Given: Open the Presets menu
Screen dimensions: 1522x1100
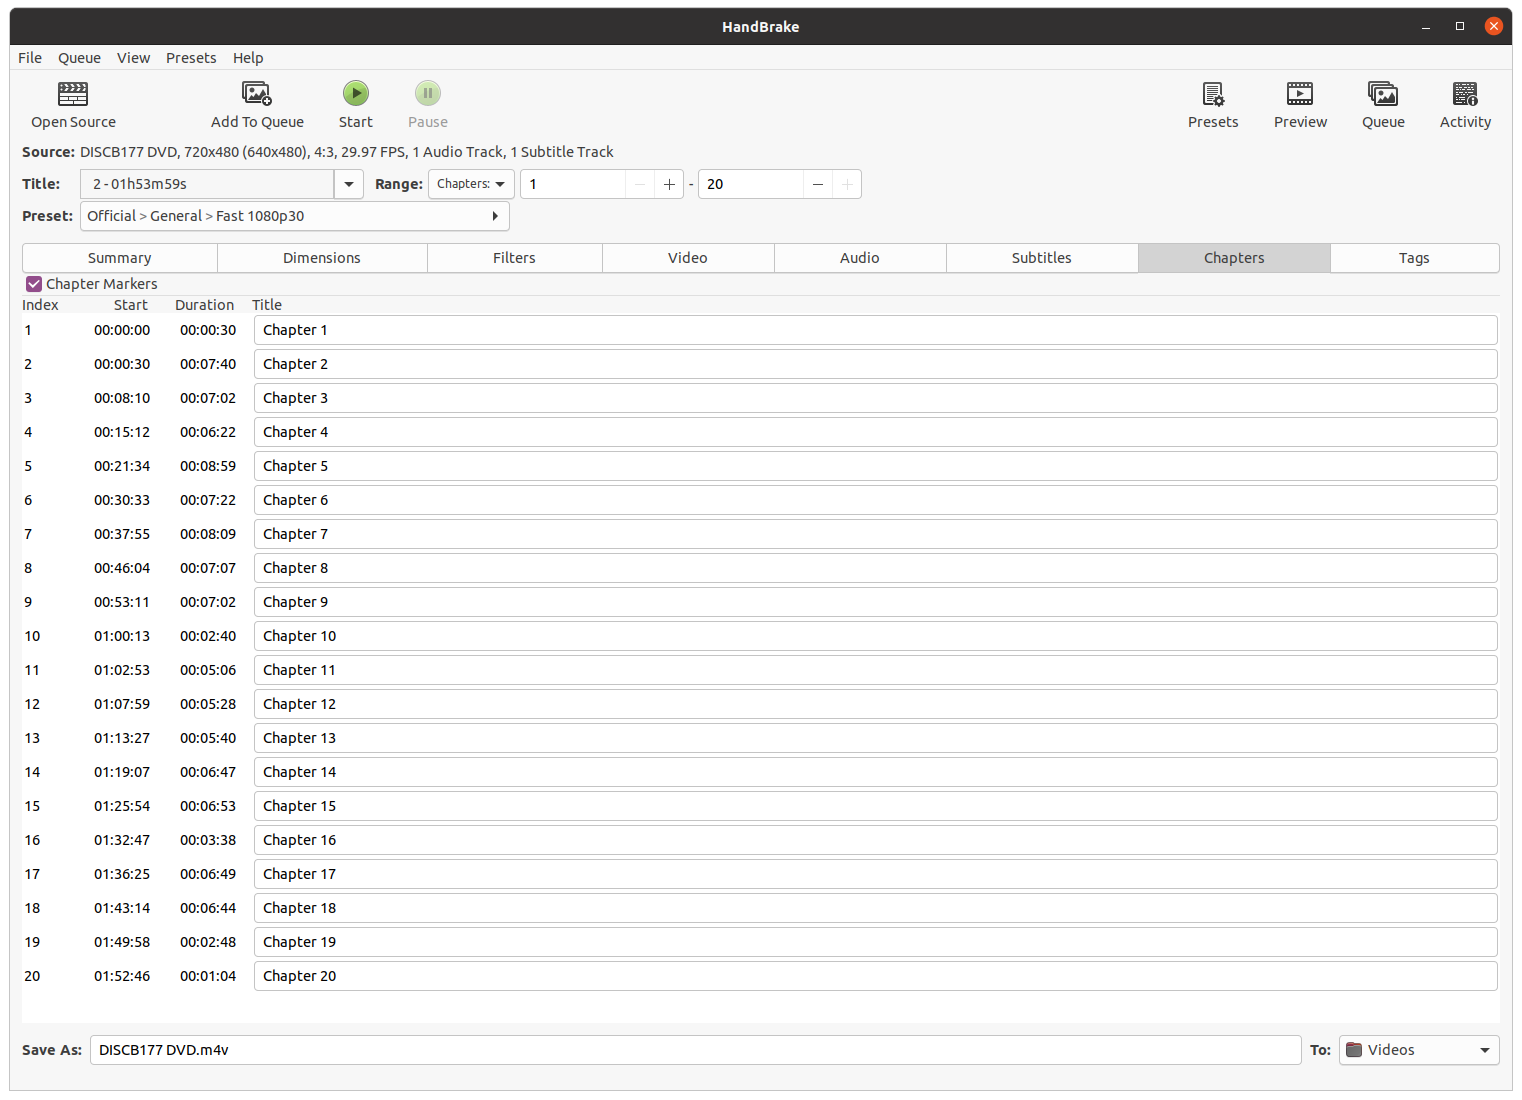Looking at the screenshot, I should click(x=191, y=57).
